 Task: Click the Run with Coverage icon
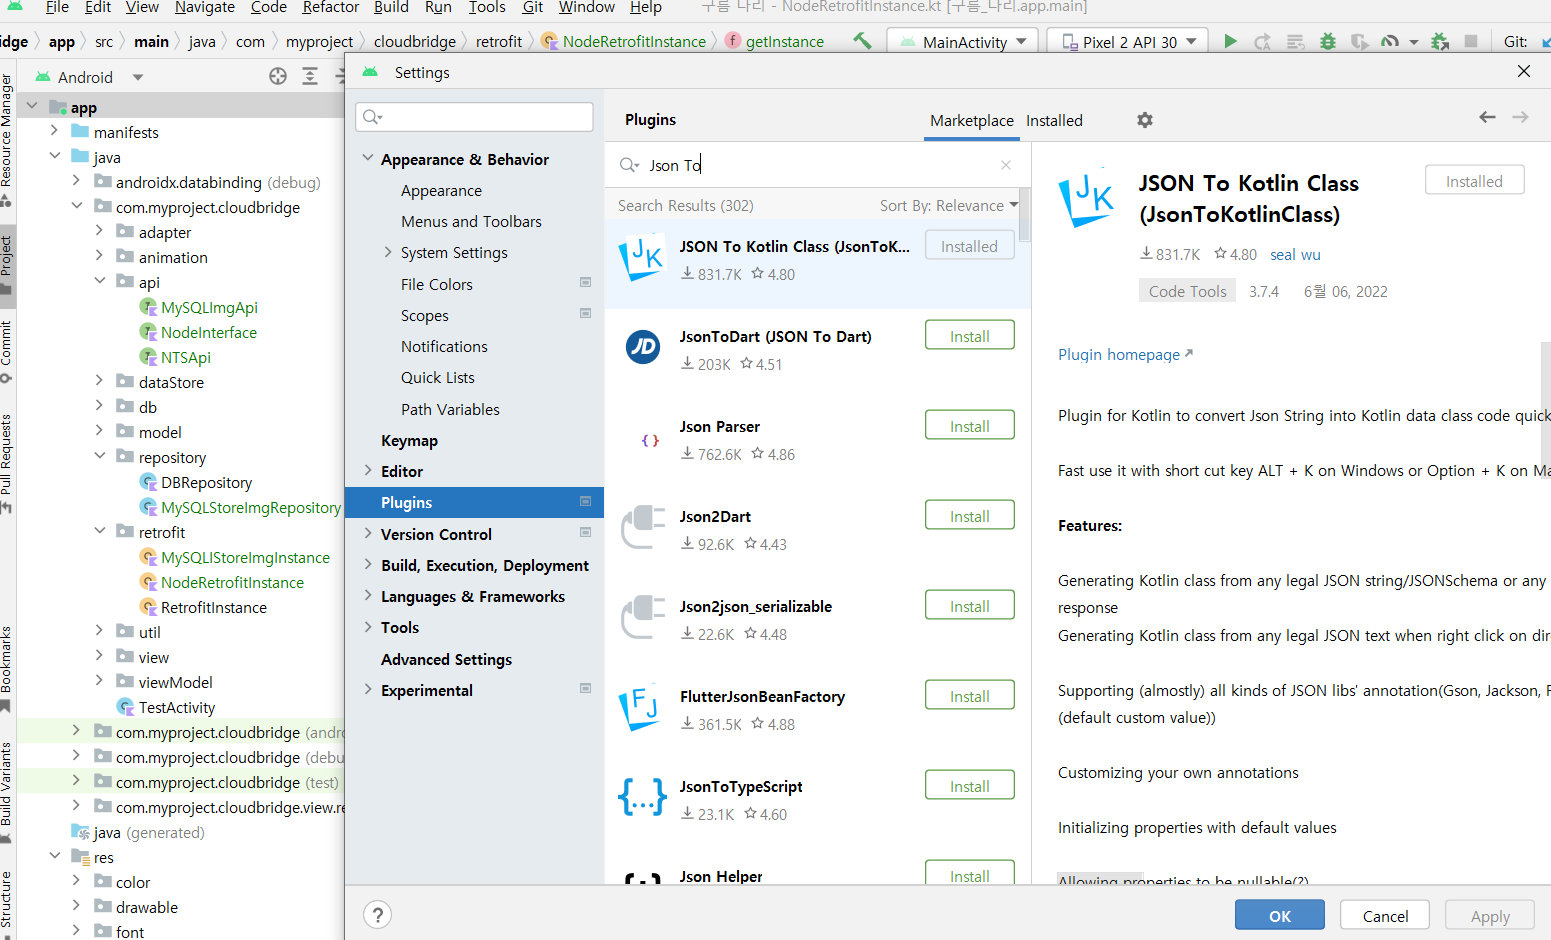pyautogui.click(x=1359, y=41)
